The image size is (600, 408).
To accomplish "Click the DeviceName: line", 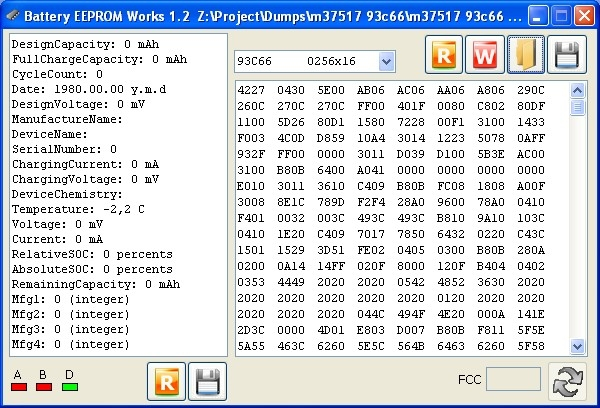I will point(50,134).
